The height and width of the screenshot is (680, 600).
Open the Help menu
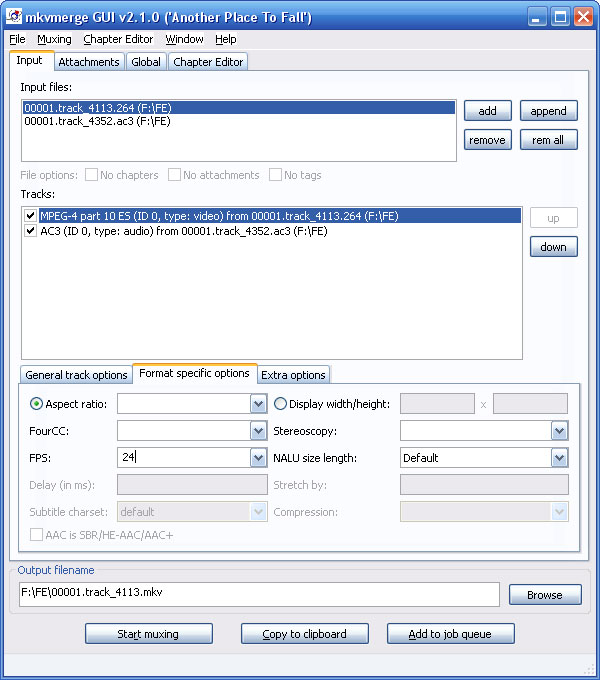(226, 39)
